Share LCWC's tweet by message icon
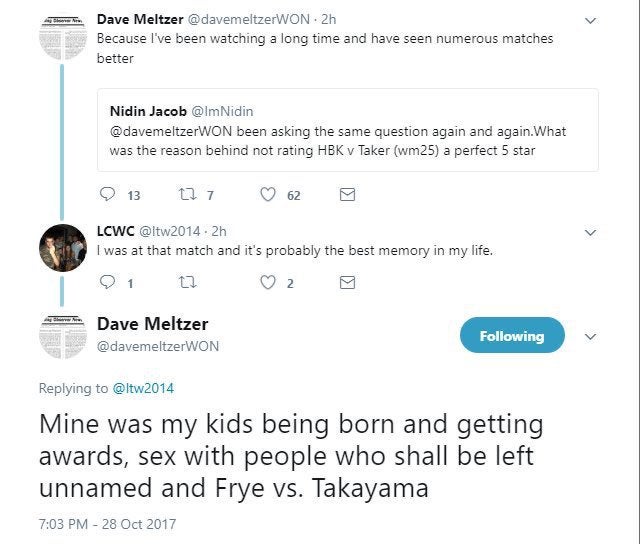640x544 pixels. (347, 283)
